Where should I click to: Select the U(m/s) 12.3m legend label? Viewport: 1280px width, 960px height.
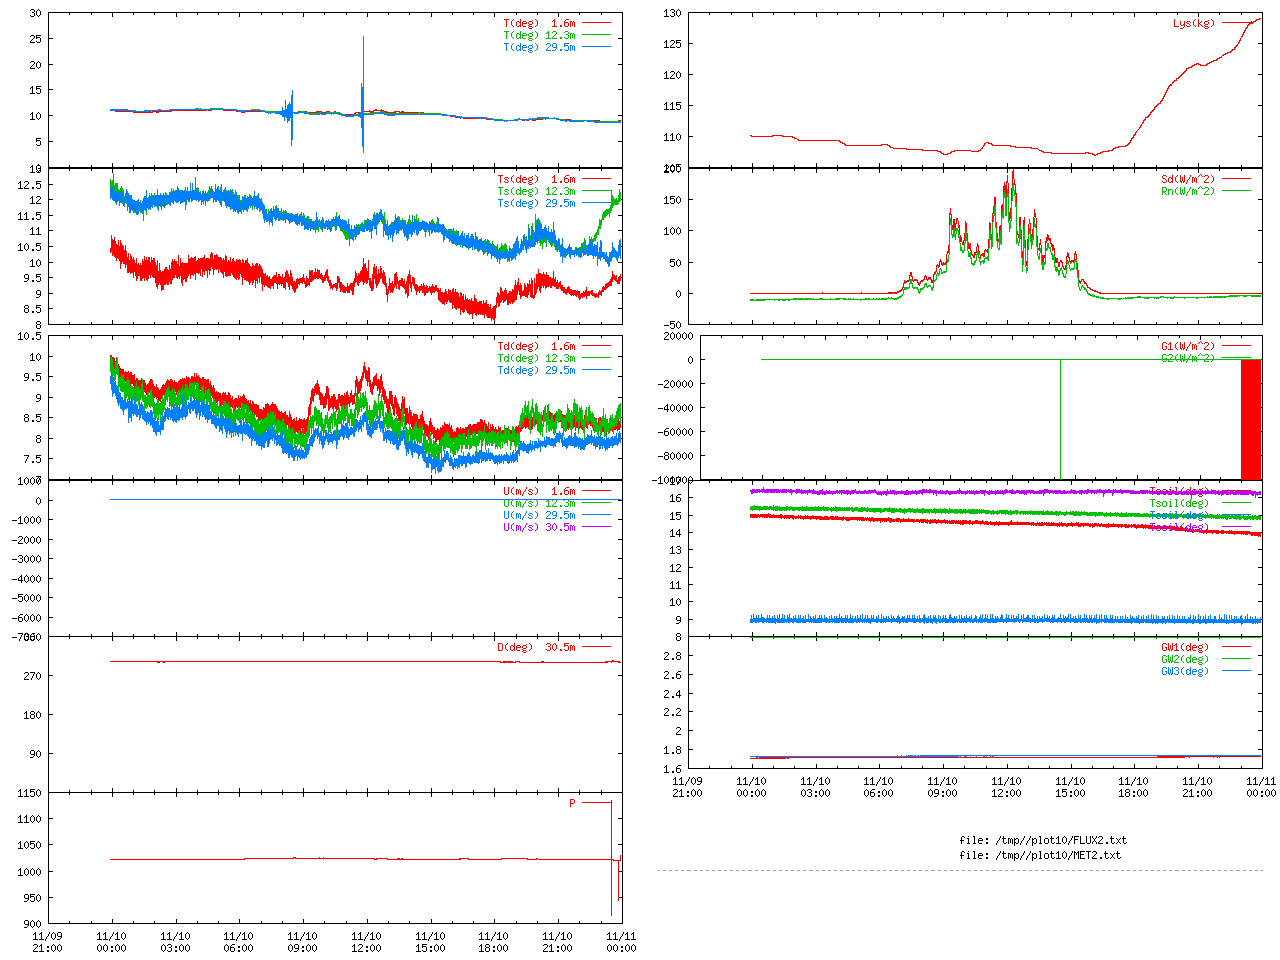tap(540, 503)
